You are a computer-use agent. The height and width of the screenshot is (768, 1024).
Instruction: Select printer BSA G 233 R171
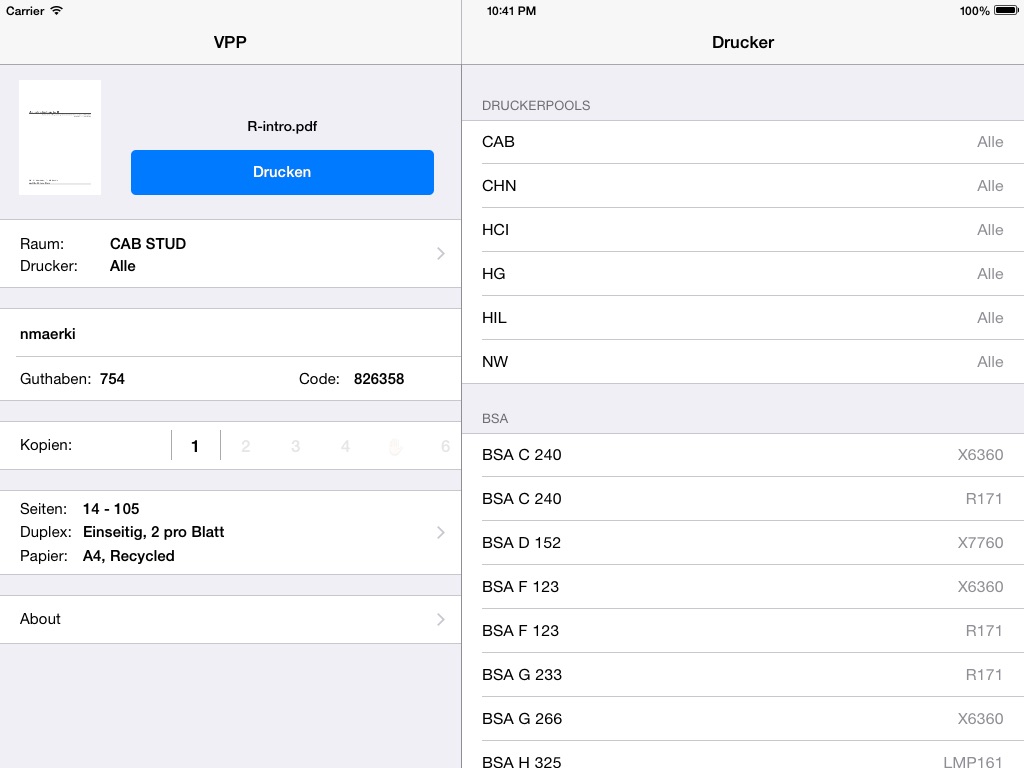click(743, 675)
